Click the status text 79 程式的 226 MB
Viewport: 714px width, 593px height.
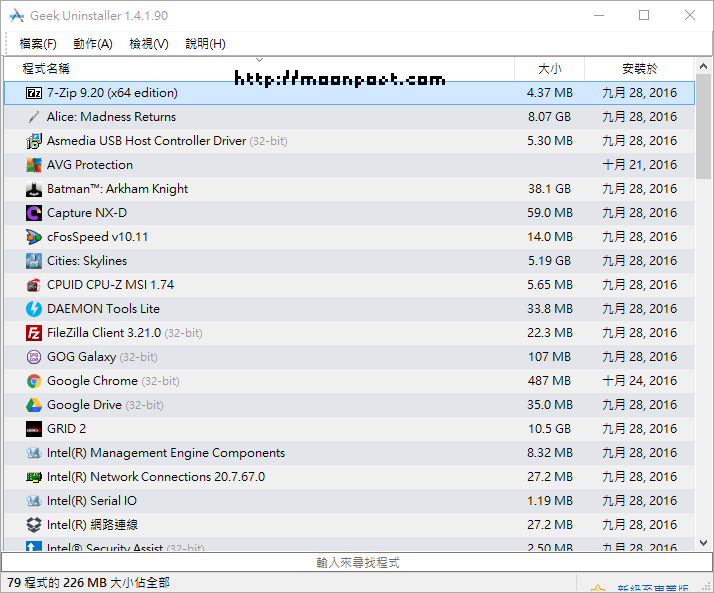(88, 583)
